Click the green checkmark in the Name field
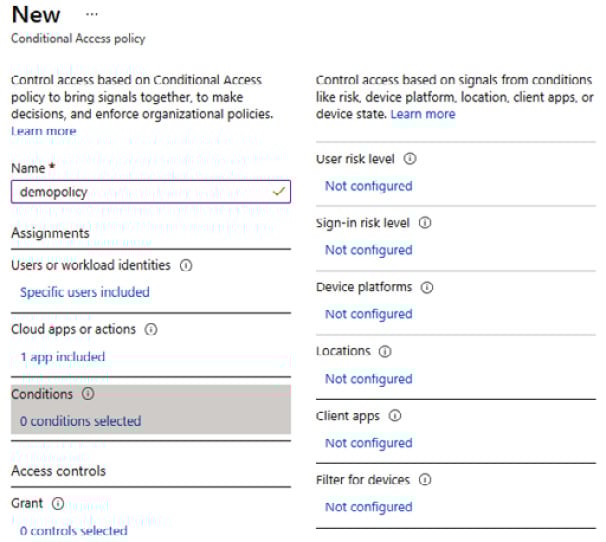 pos(279,191)
